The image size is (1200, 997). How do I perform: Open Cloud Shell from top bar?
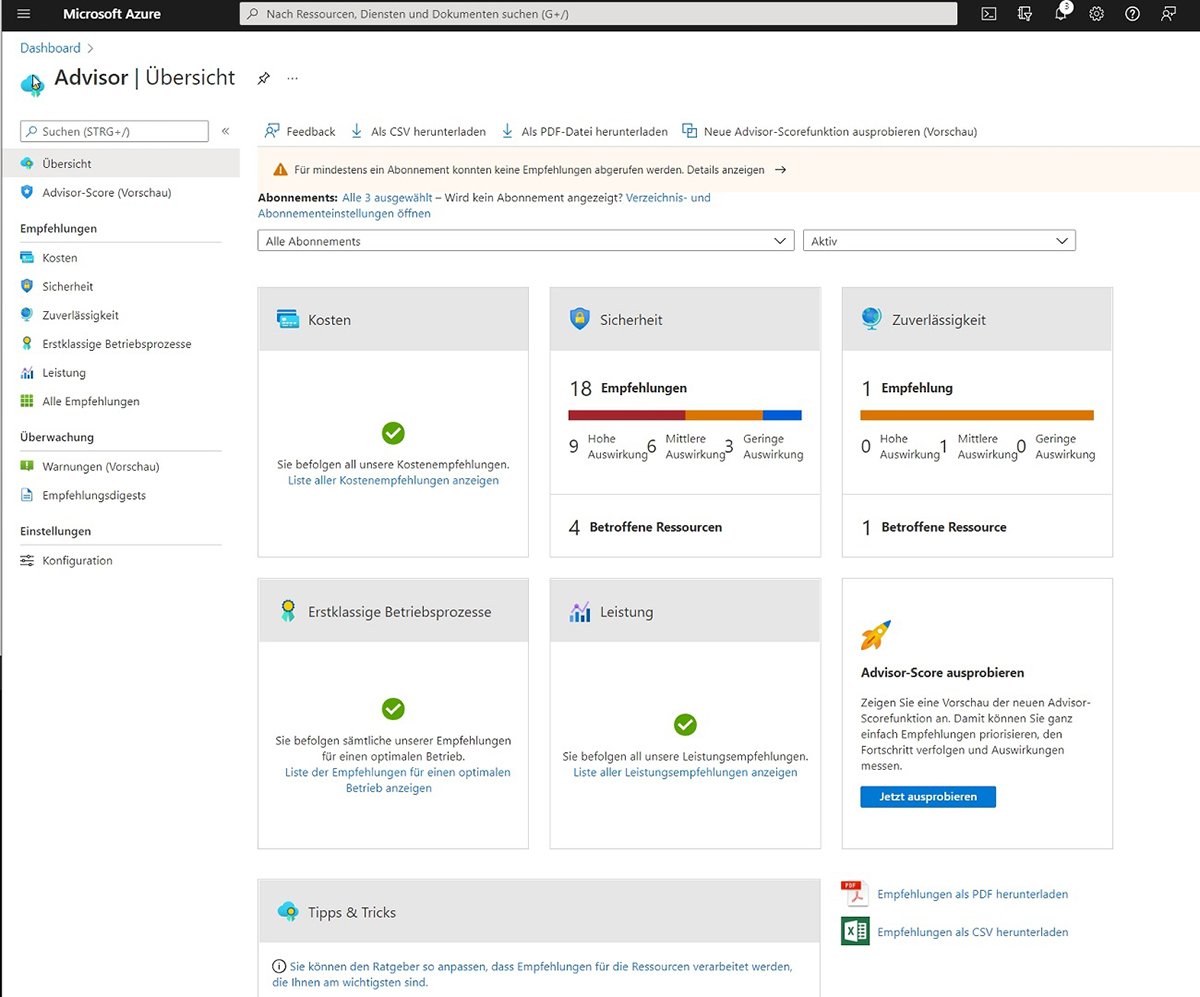[988, 14]
